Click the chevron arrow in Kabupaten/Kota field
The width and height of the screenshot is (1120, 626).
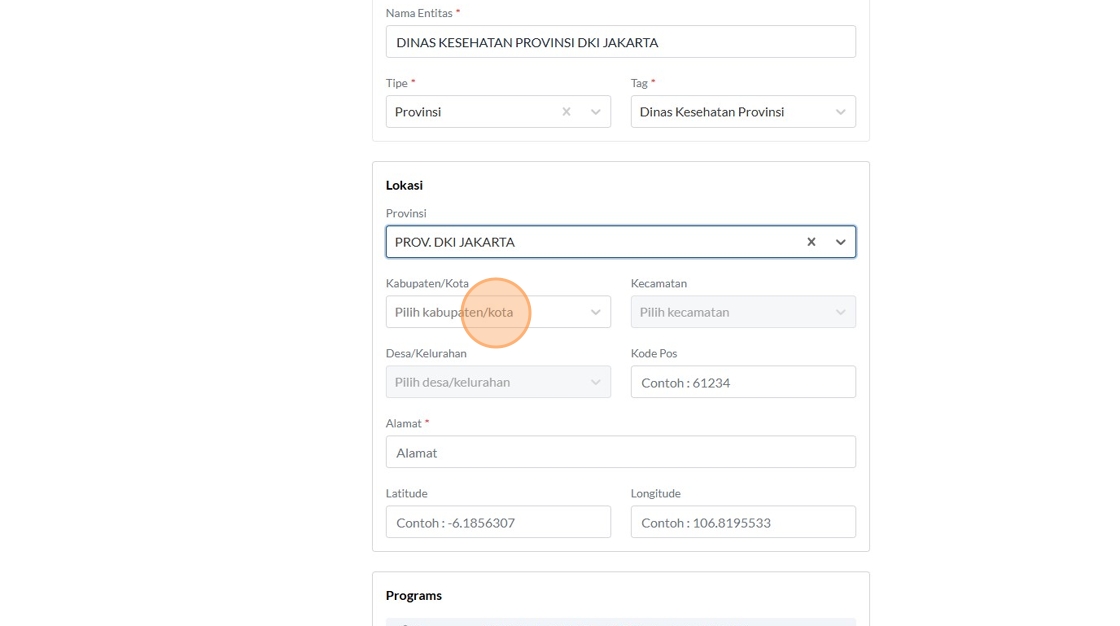tap(595, 312)
